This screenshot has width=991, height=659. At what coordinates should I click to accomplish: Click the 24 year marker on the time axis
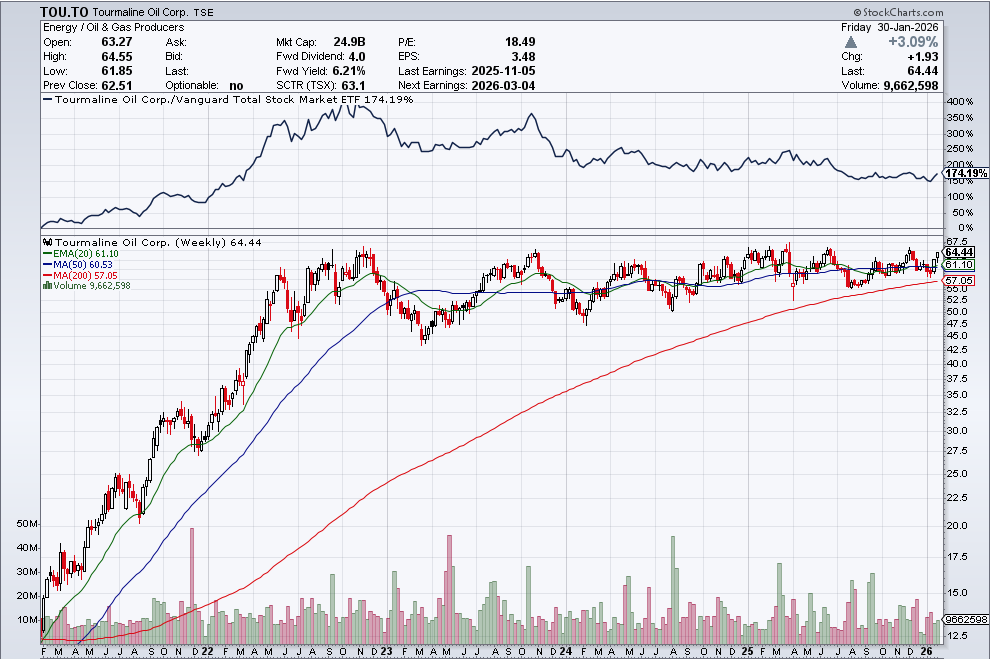coord(566,651)
